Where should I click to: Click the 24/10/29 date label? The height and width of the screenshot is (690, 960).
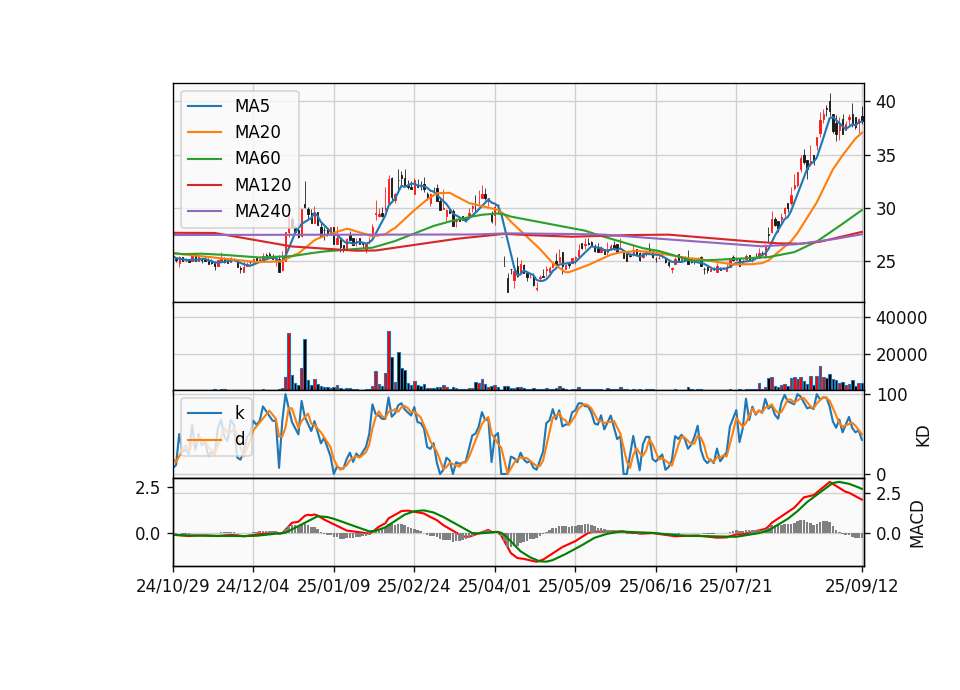click(173, 587)
